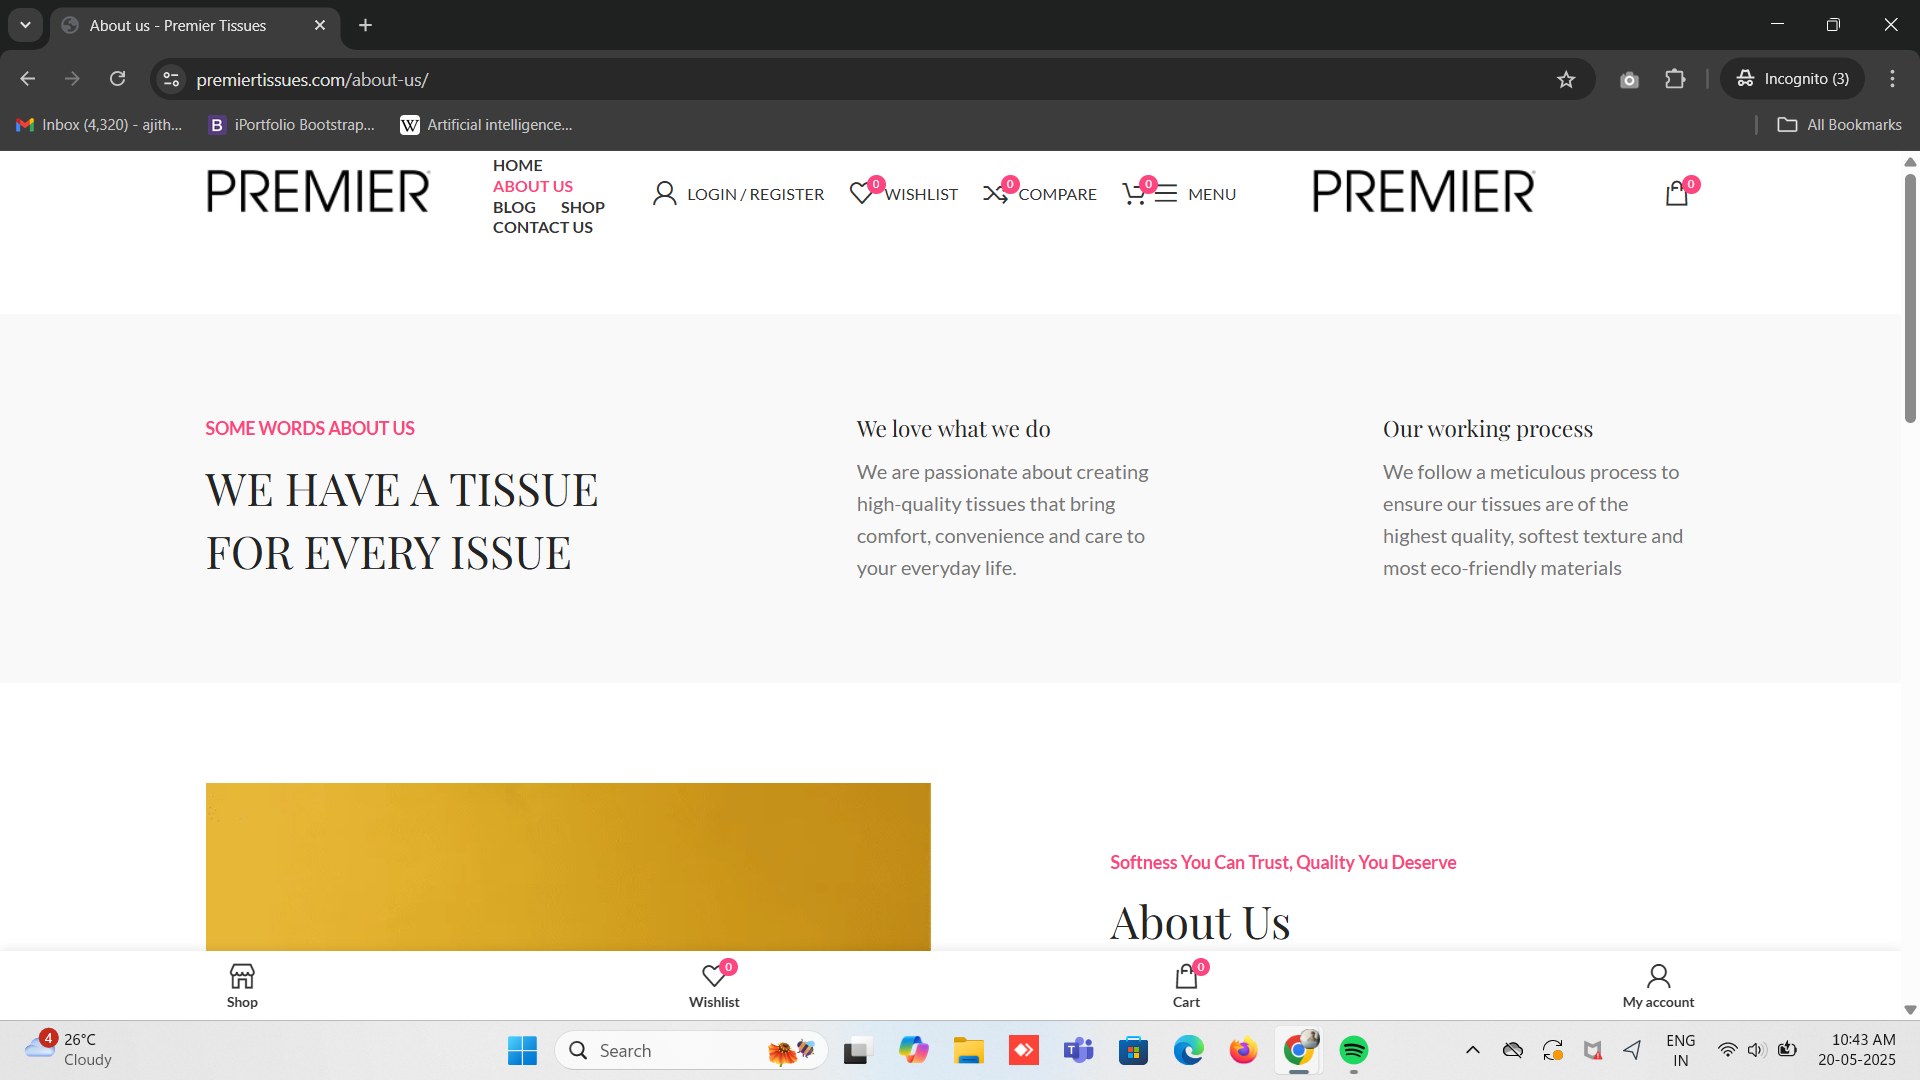Open the CONTACT US menu item
The image size is (1920, 1080).
542,227
